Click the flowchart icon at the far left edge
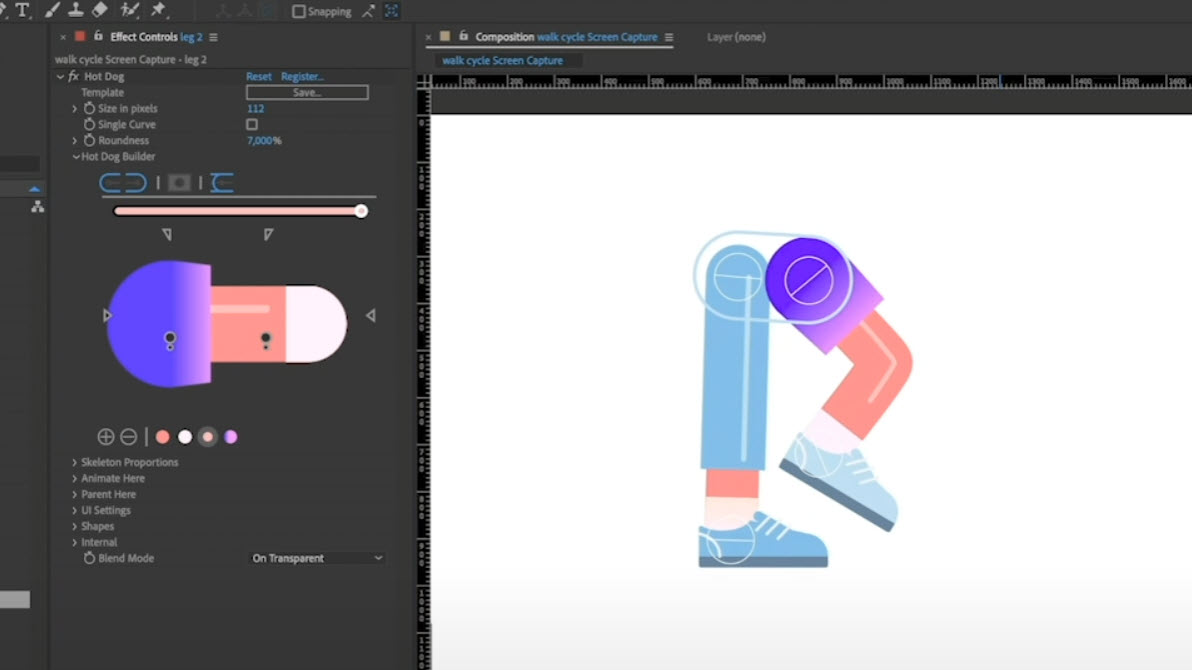 pyautogui.click(x=37, y=206)
